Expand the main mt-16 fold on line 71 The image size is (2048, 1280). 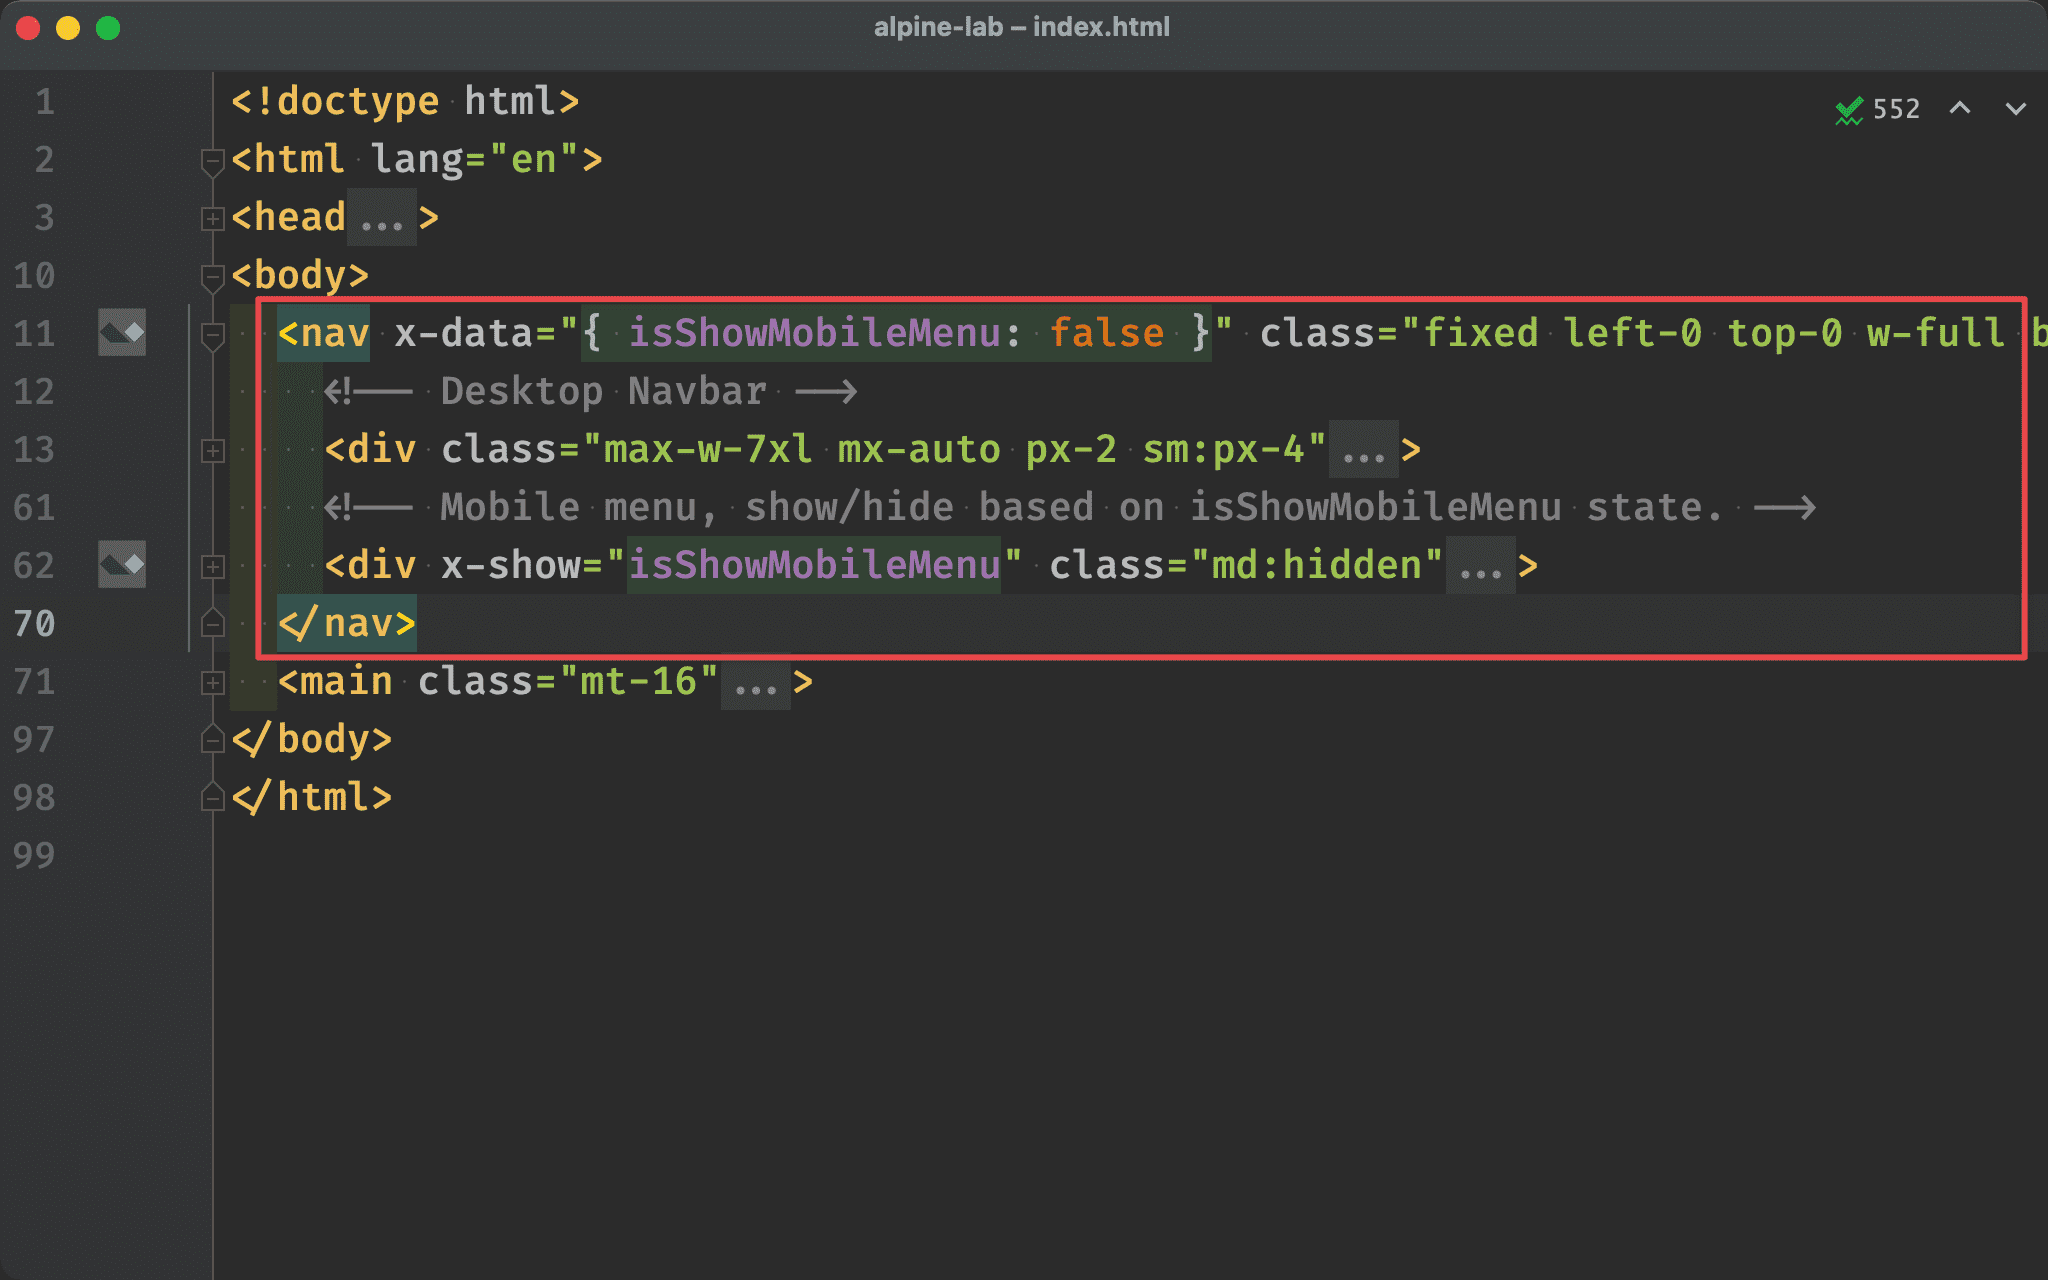coord(212,683)
